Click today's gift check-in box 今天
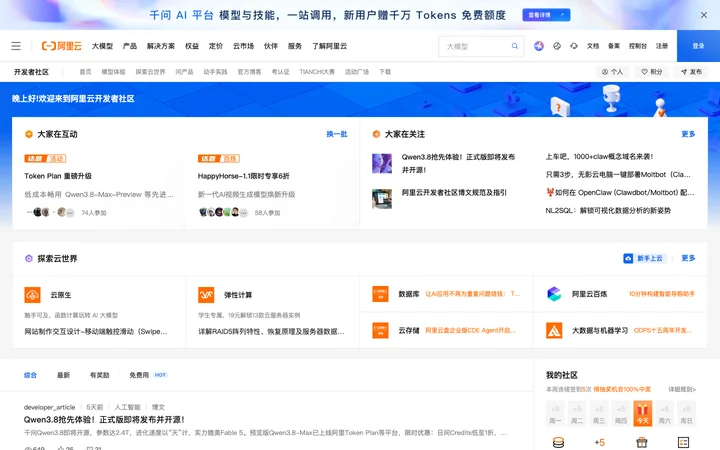The height and width of the screenshot is (450, 720). click(642, 413)
